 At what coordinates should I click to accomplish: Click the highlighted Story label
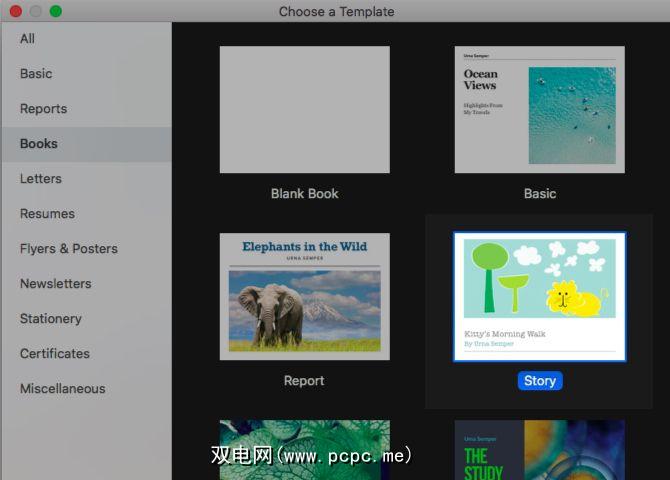(540, 380)
